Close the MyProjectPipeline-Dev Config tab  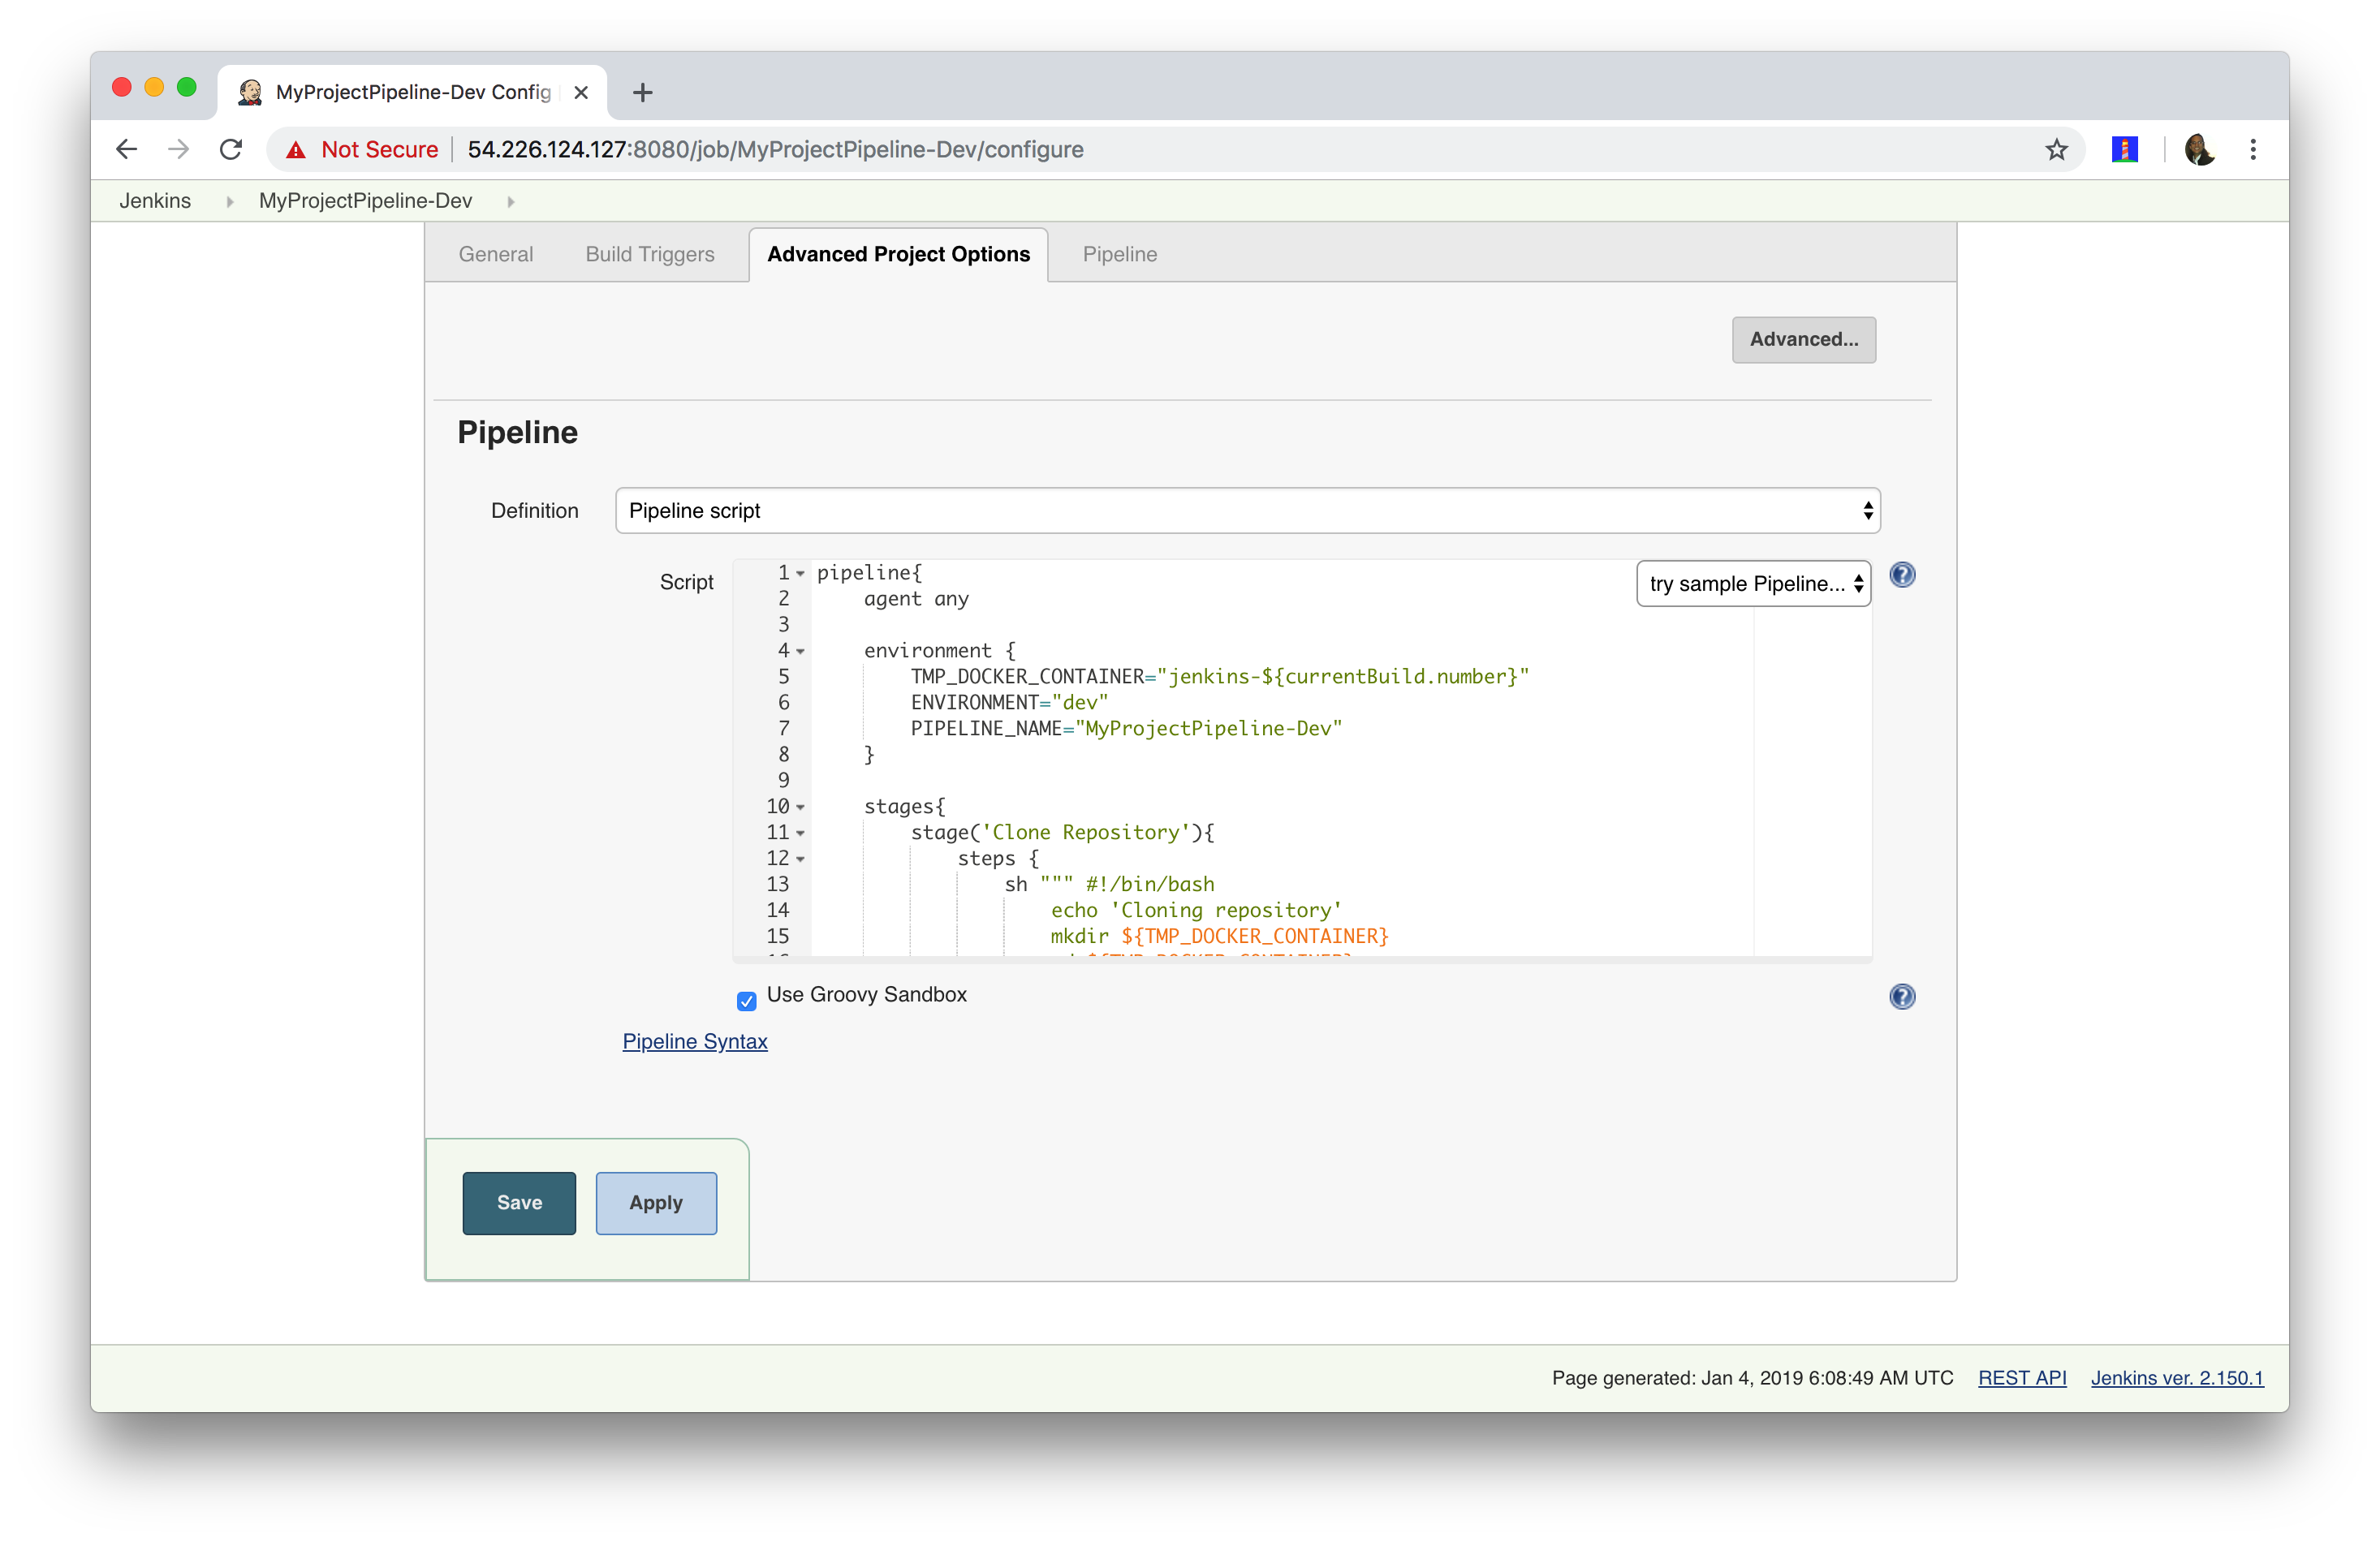tap(581, 93)
